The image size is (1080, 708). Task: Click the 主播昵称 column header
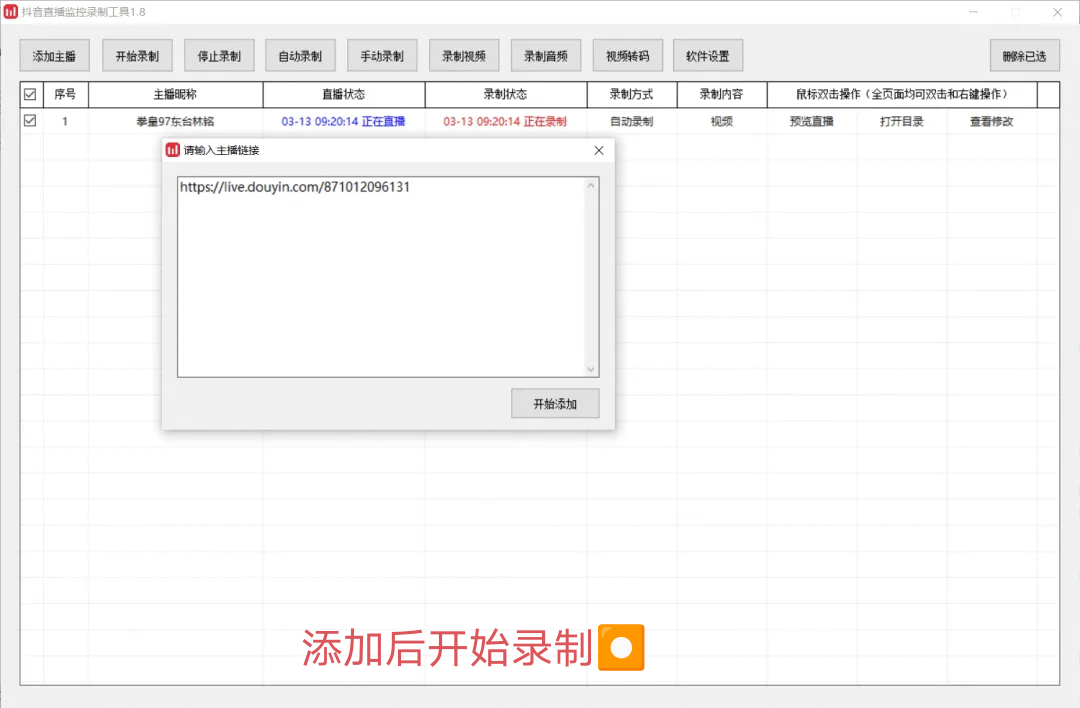[x=175, y=94]
